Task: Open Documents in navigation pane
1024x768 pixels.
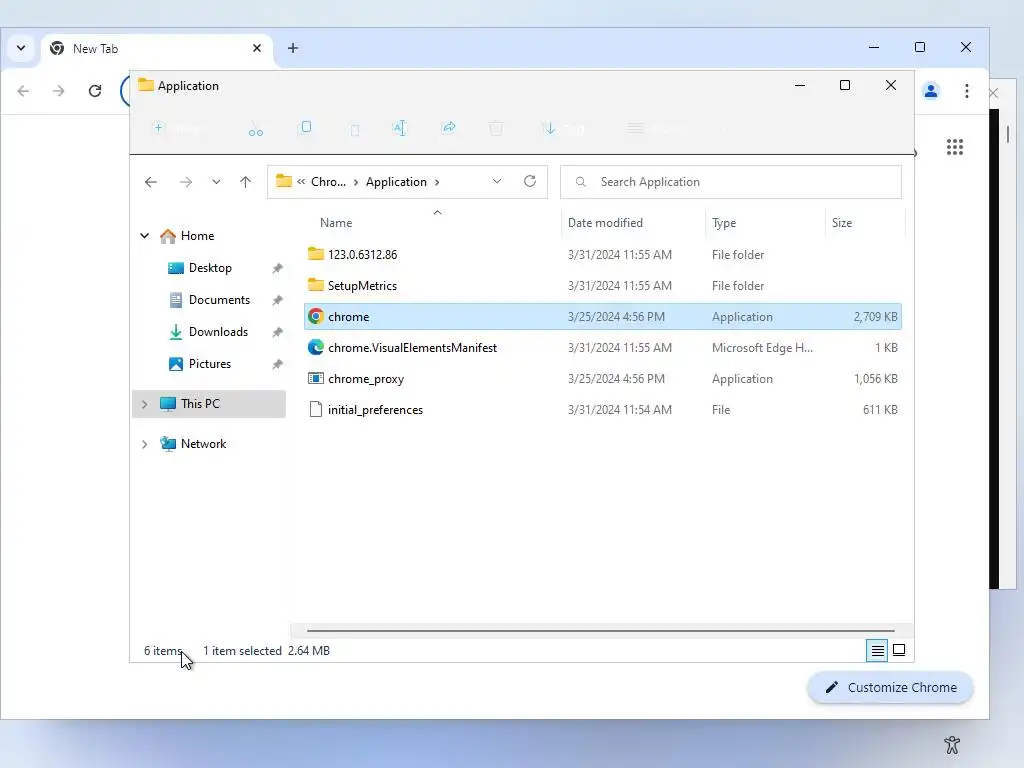Action: (x=219, y=300)
